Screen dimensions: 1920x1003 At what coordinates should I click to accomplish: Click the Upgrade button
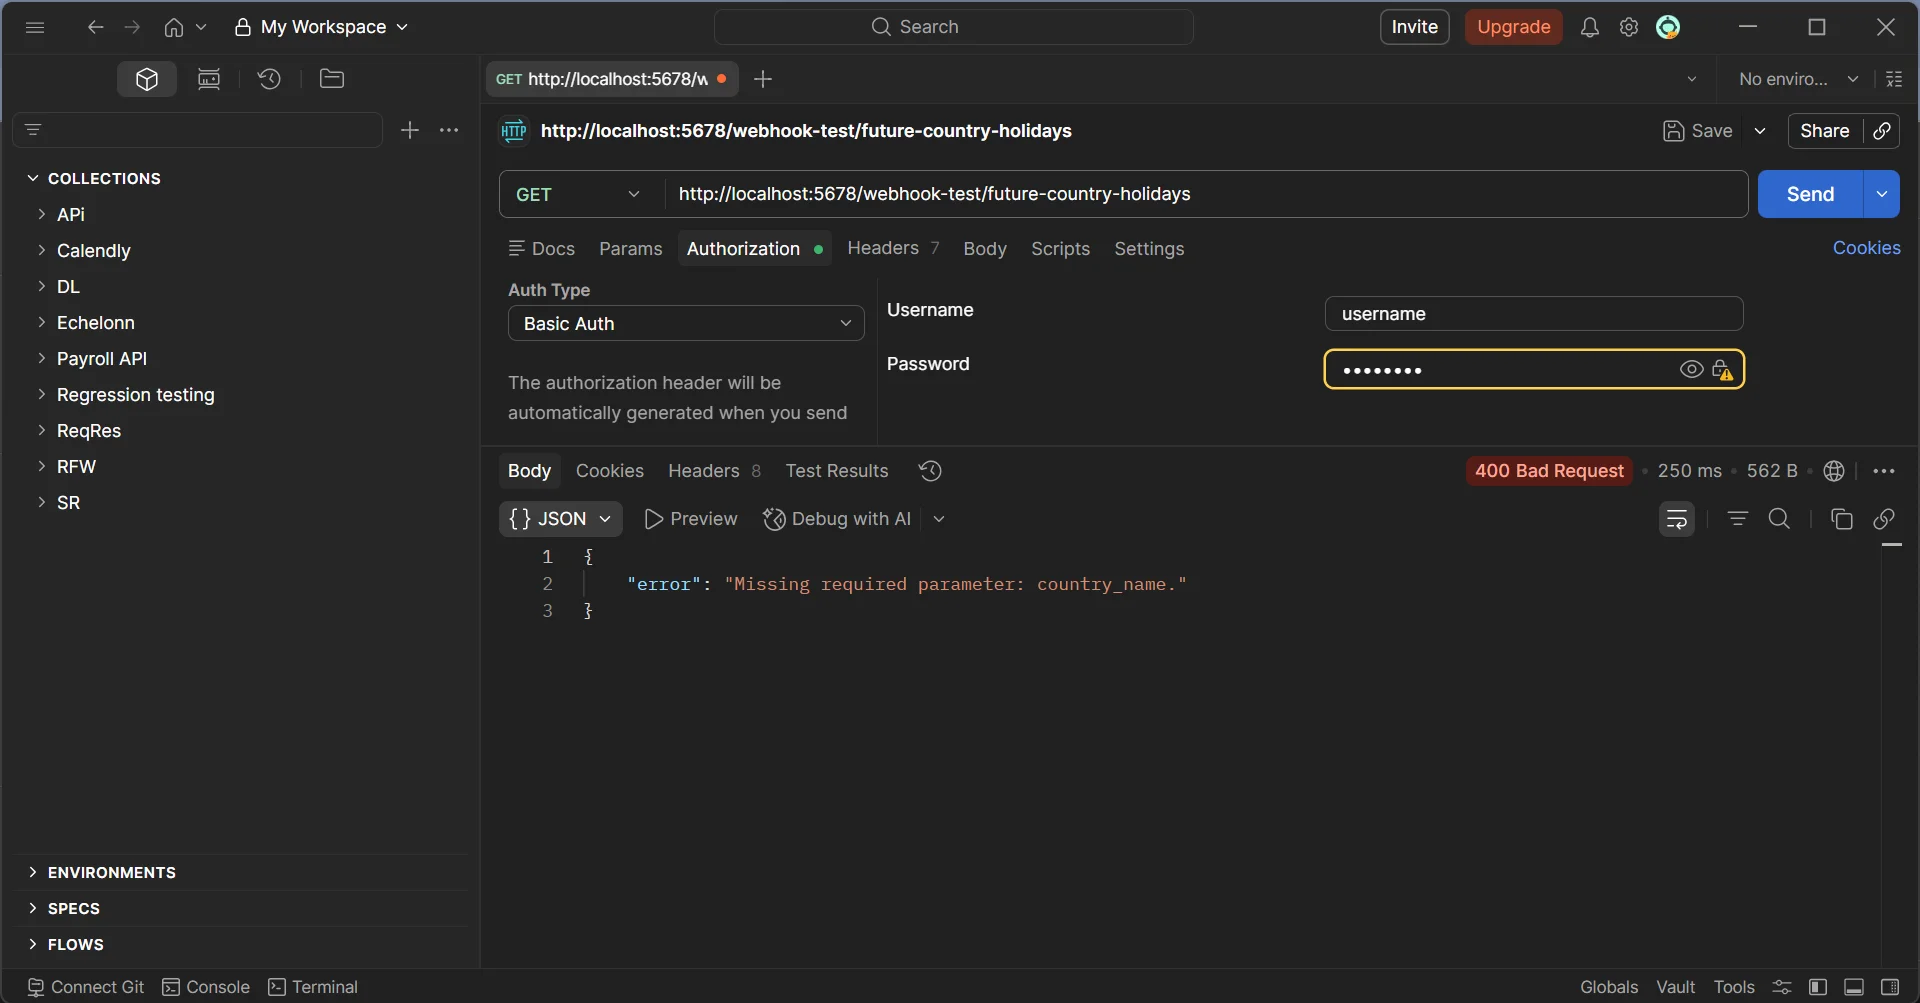(1514, 27)
